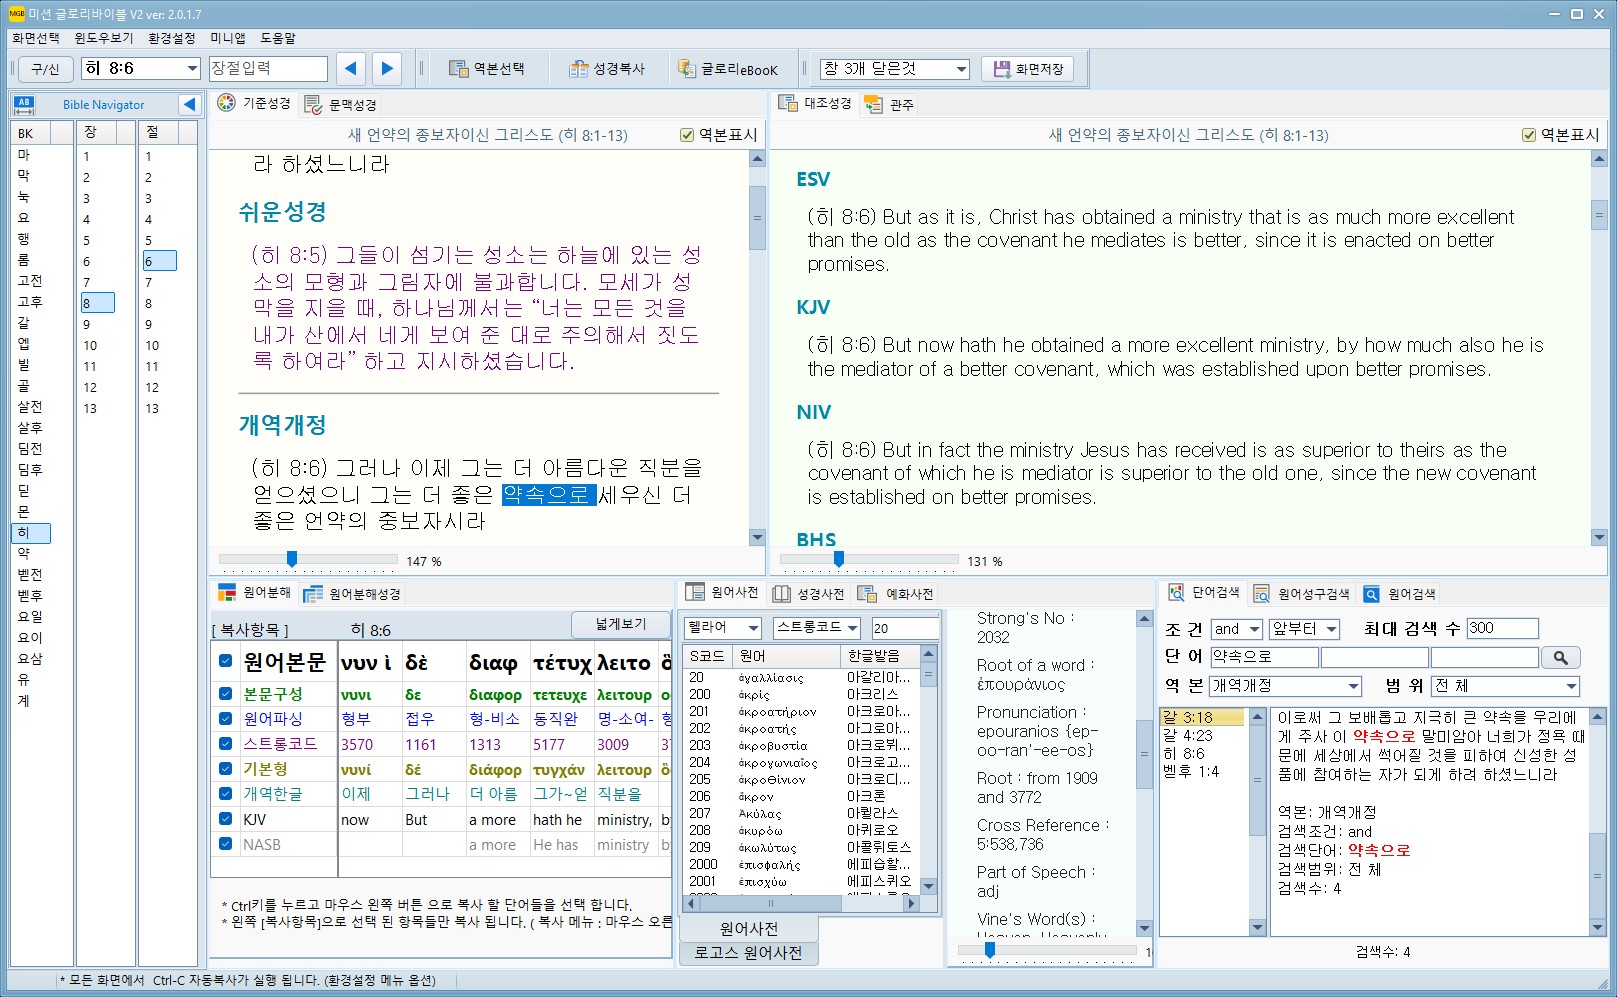Adjust the 147% zoom slider

(292, 560)
